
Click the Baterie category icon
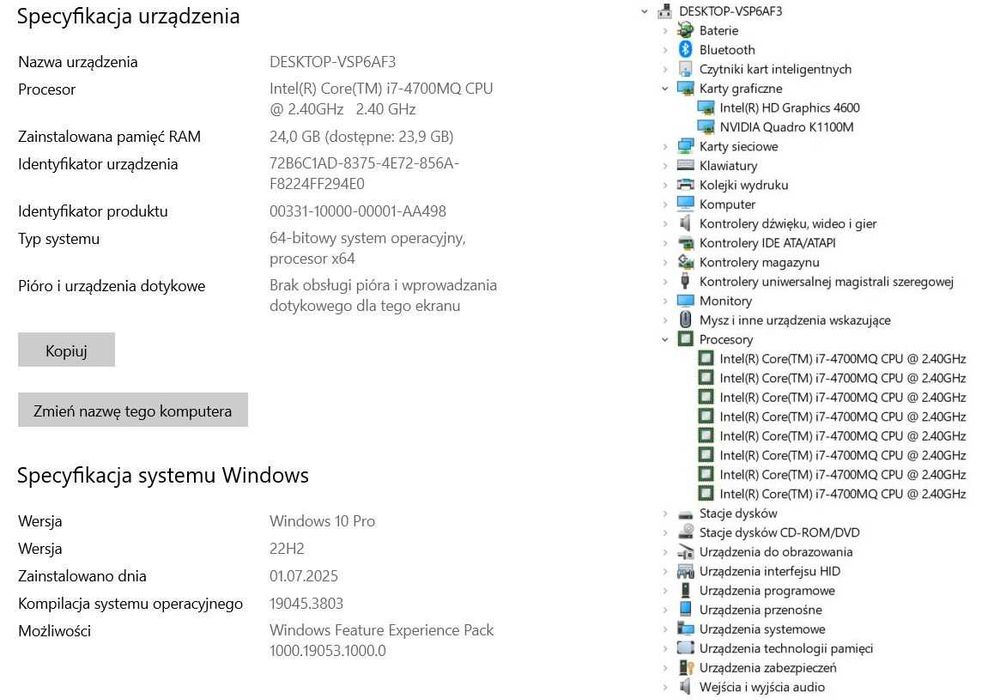pyautogui.click(x=685, y=30)
